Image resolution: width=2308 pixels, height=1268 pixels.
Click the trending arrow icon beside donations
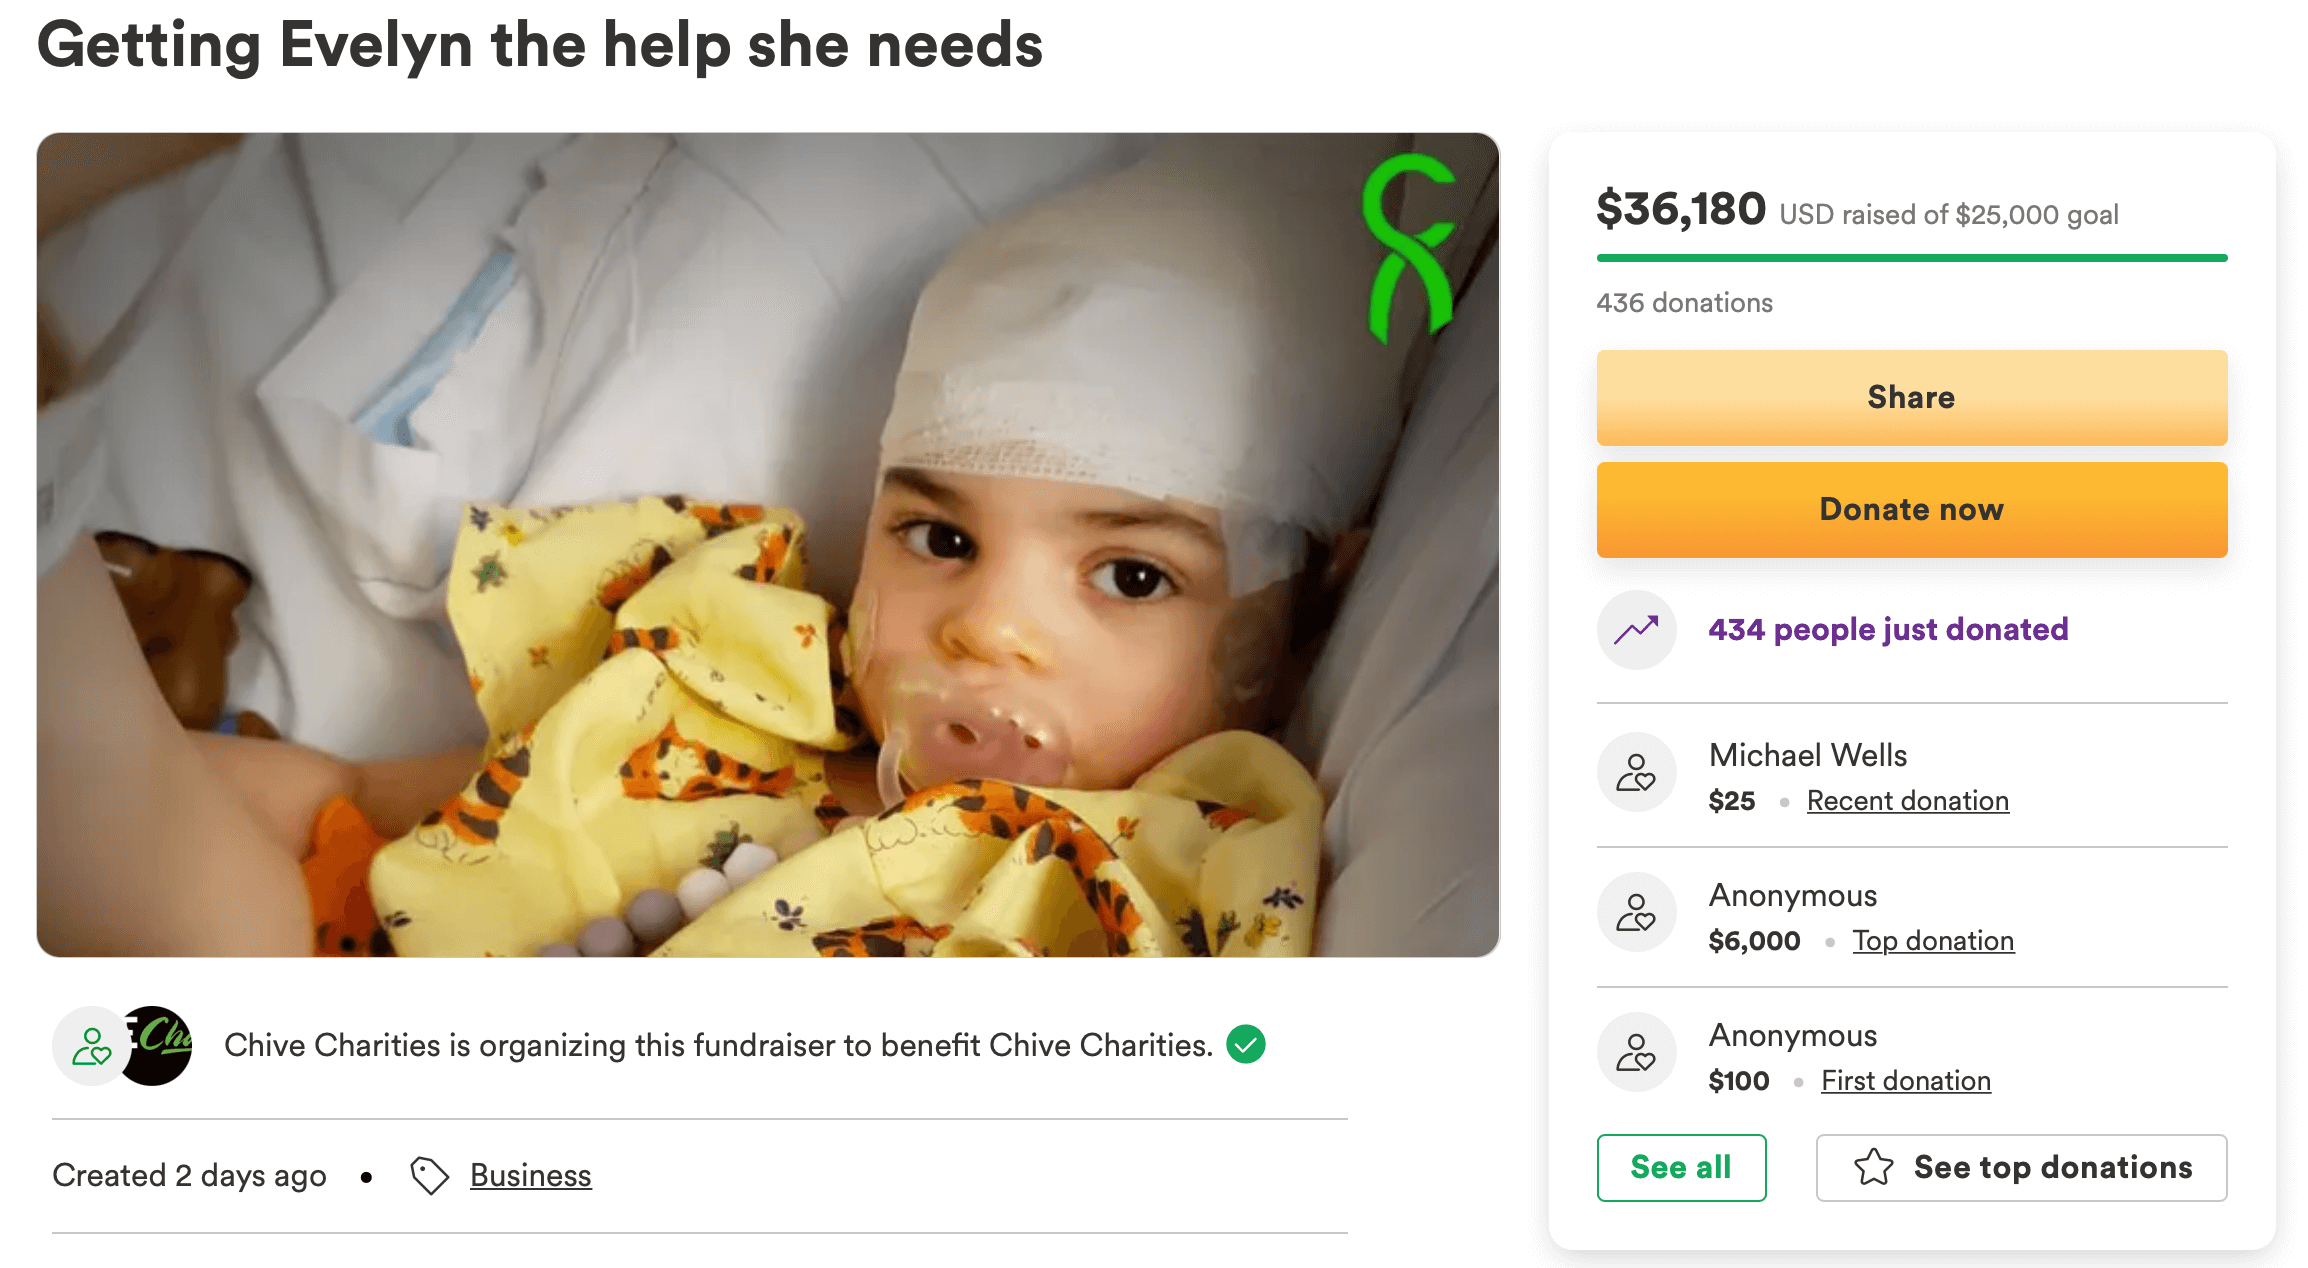click(x=1636, y=630)
